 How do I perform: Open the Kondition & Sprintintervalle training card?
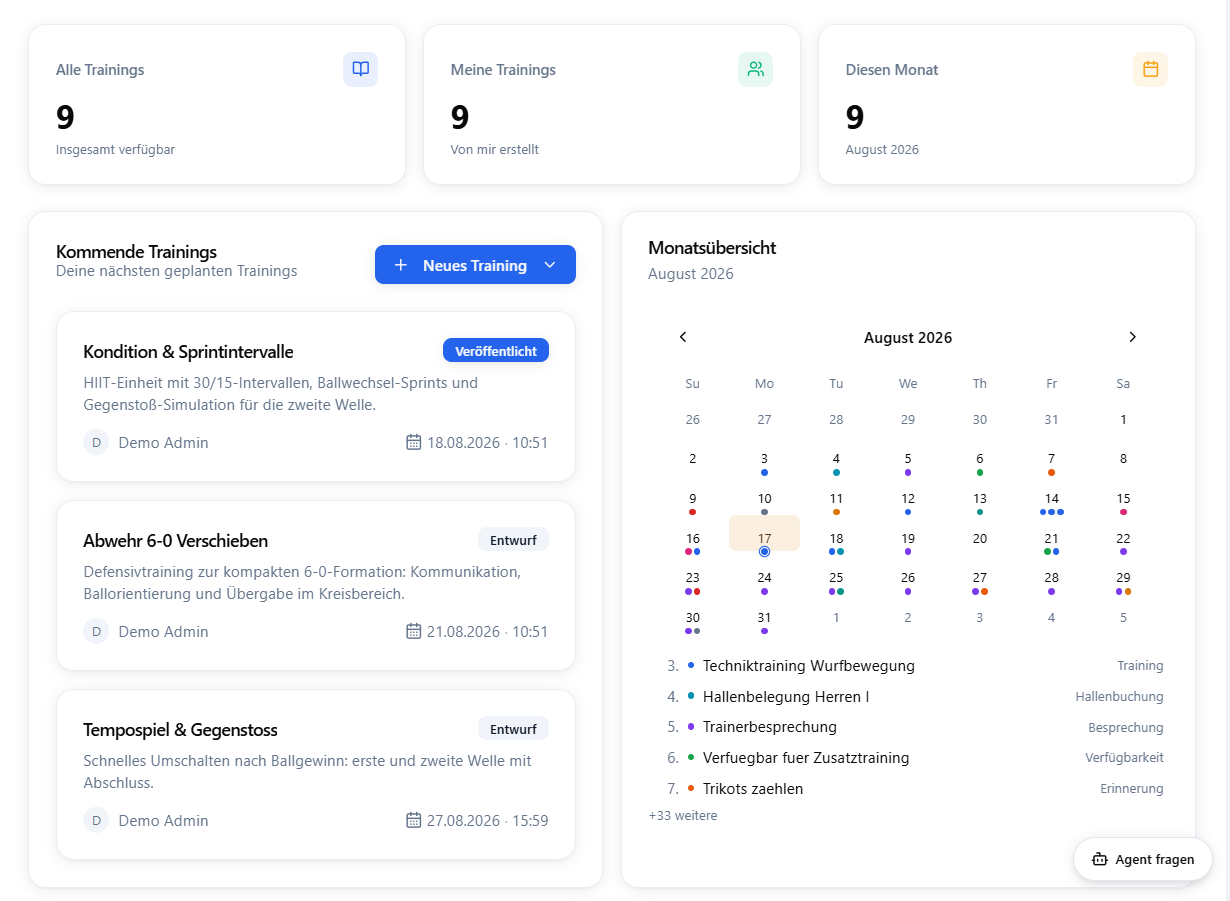tap(316, 396)
